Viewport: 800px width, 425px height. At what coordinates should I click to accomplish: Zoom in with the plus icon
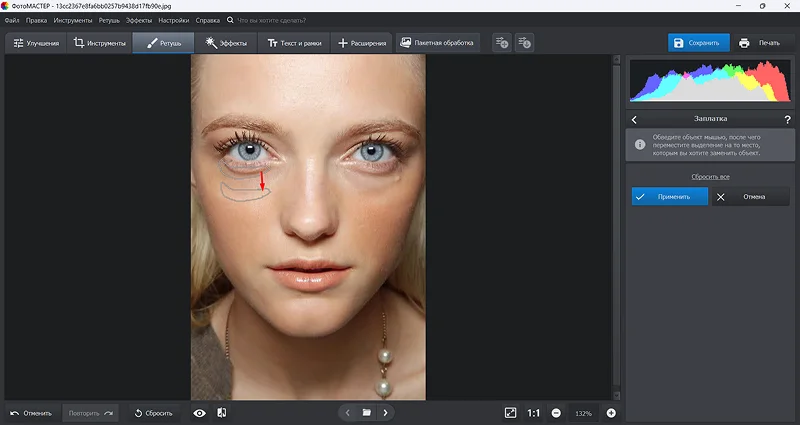pyautogui.click(x=611, y=413)
